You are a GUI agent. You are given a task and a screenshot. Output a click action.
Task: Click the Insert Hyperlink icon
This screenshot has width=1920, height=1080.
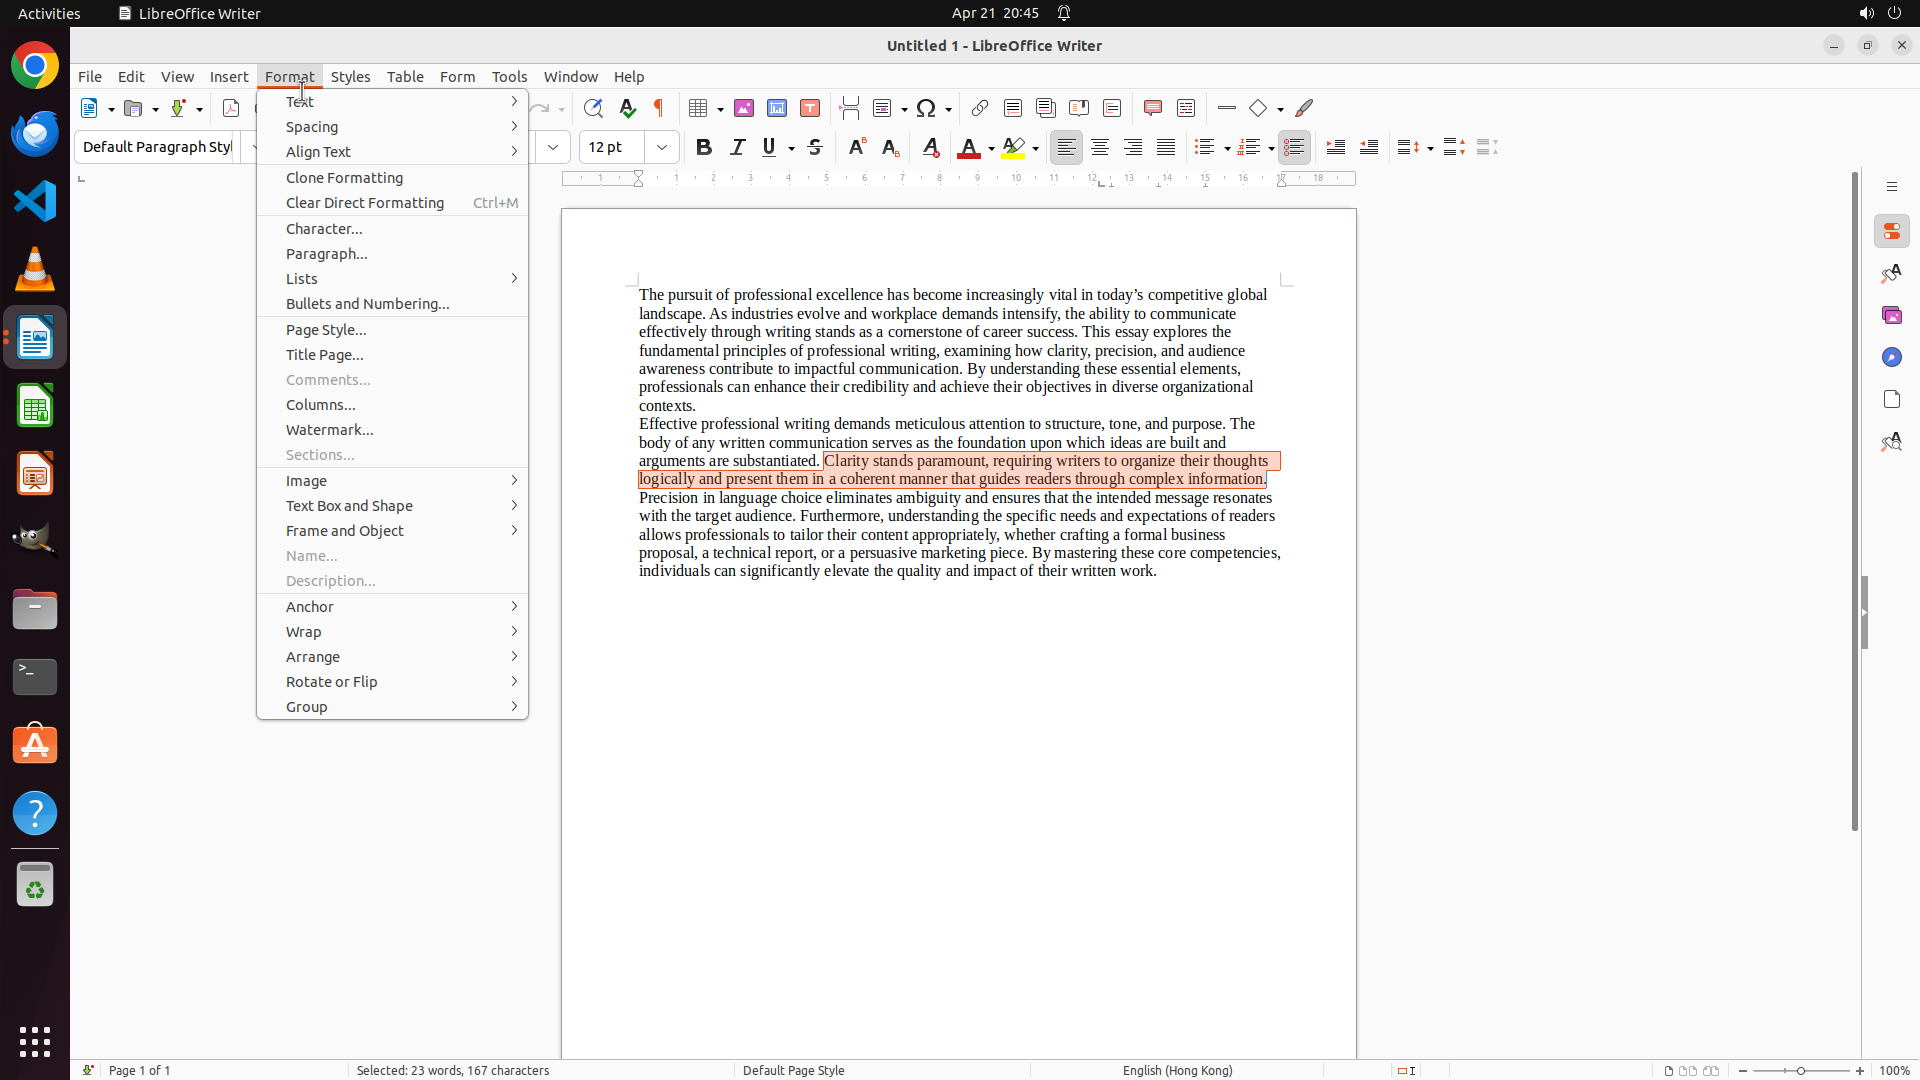point(980,108)
